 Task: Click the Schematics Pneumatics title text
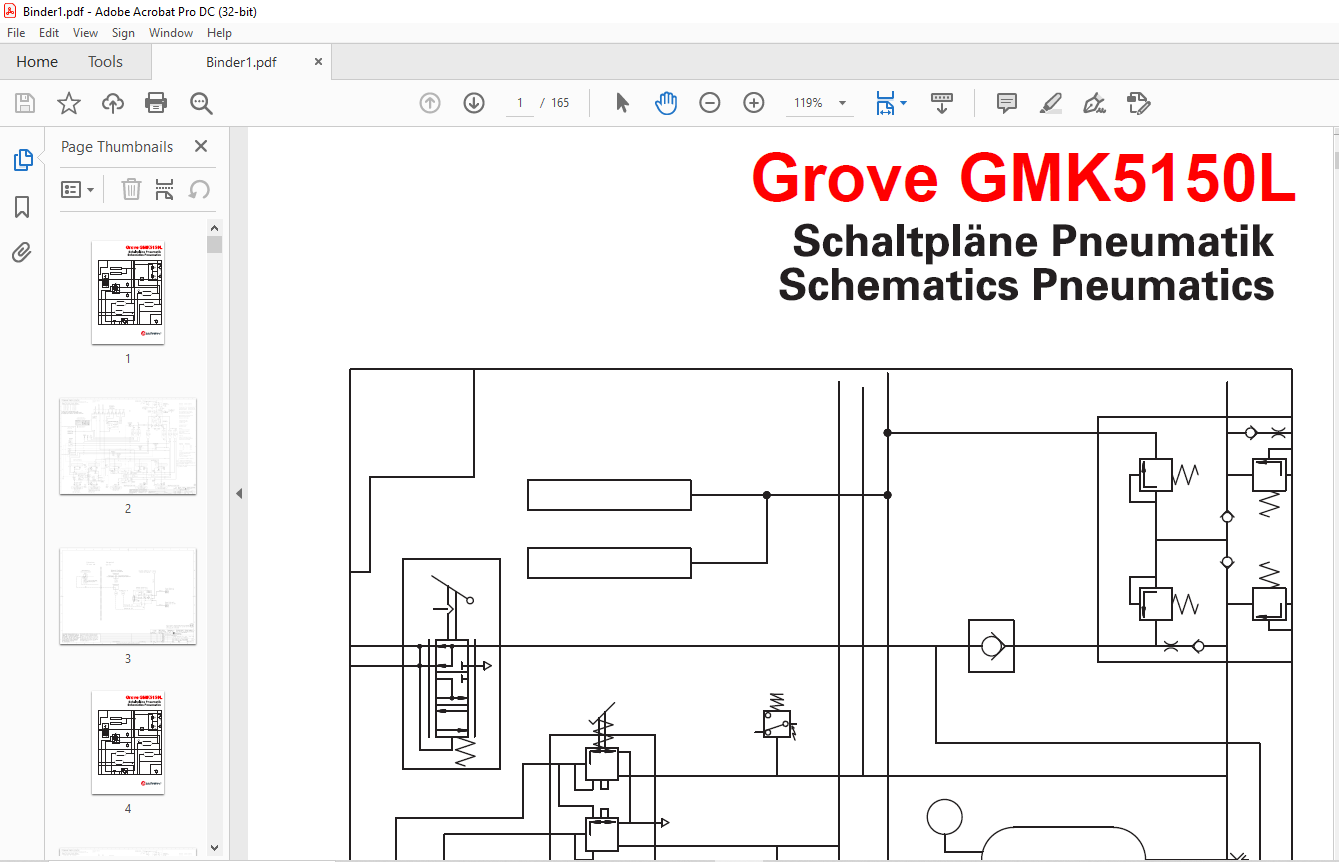click(x=1026, y=284)
